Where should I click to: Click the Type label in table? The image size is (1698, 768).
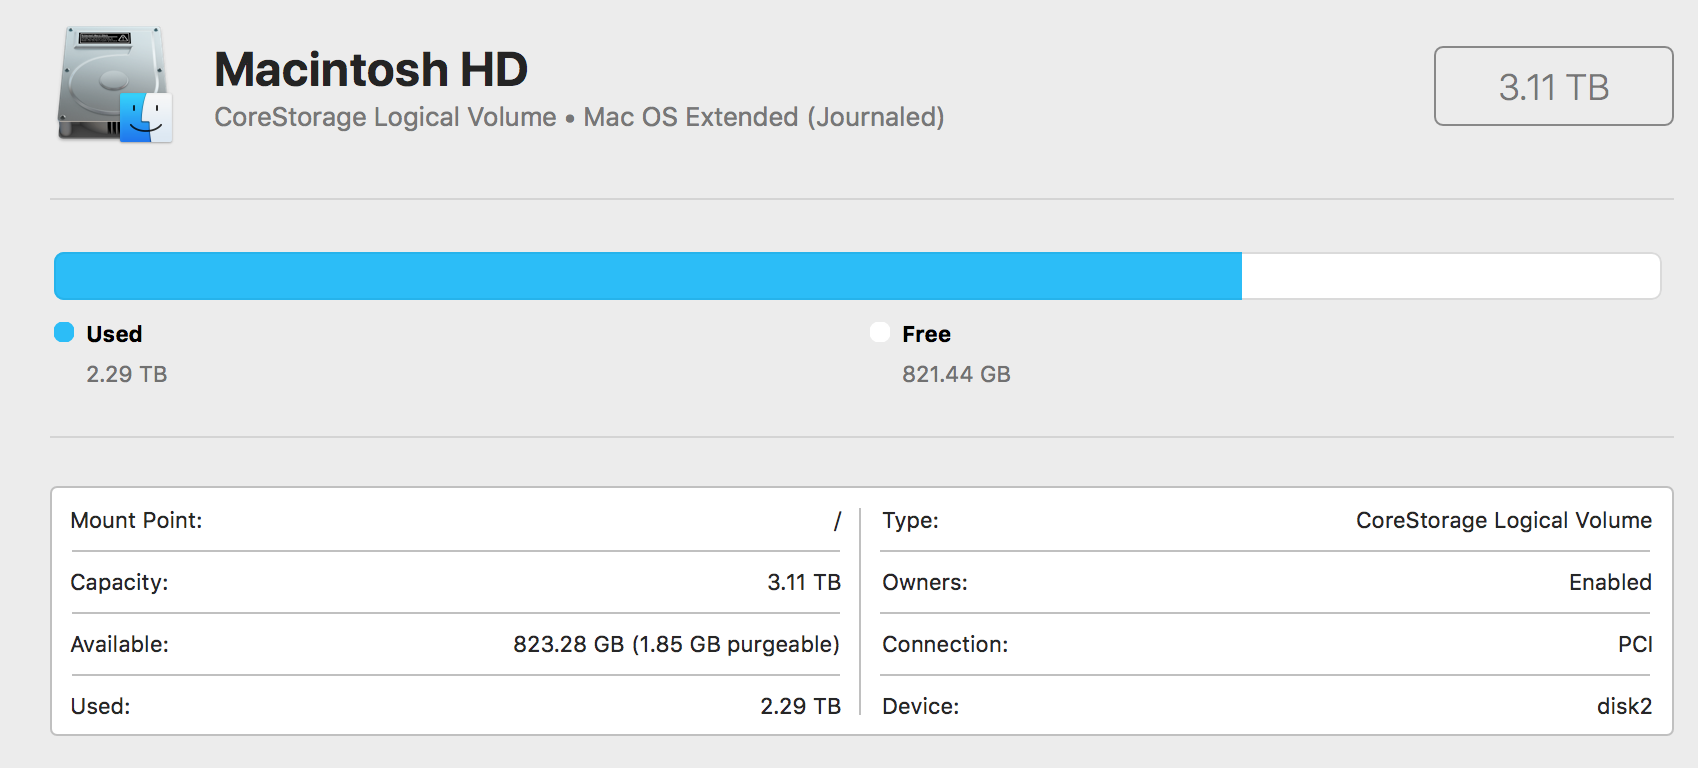point(910,520)
